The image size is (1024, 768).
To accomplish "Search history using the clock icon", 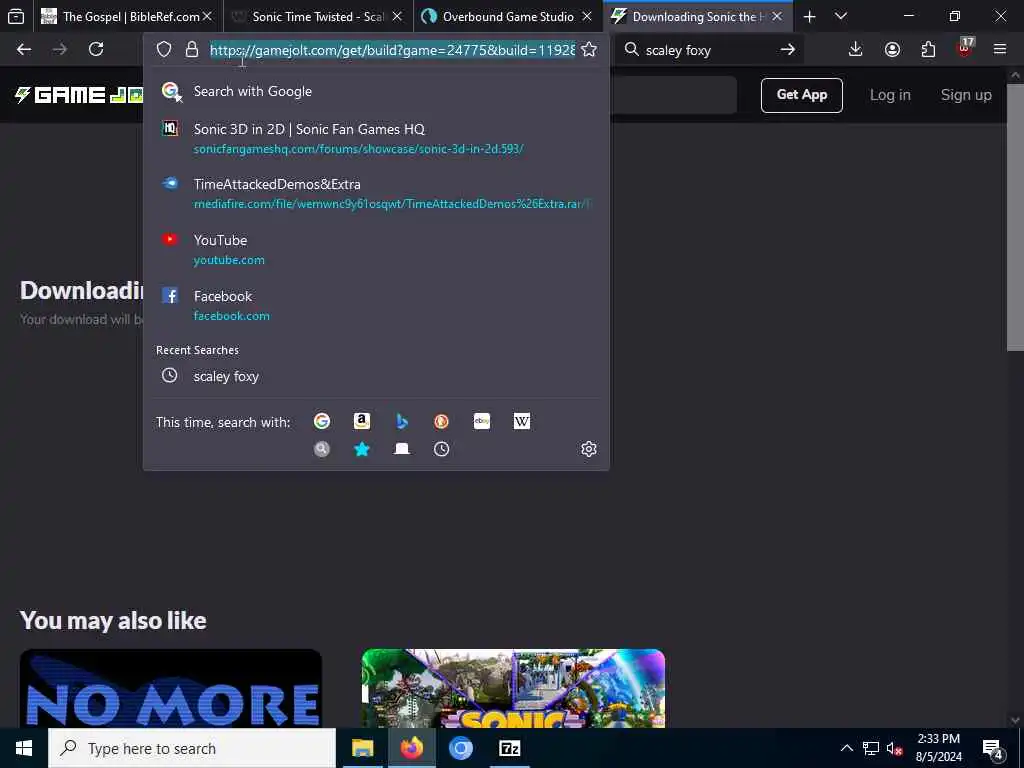I will (441, 449).
